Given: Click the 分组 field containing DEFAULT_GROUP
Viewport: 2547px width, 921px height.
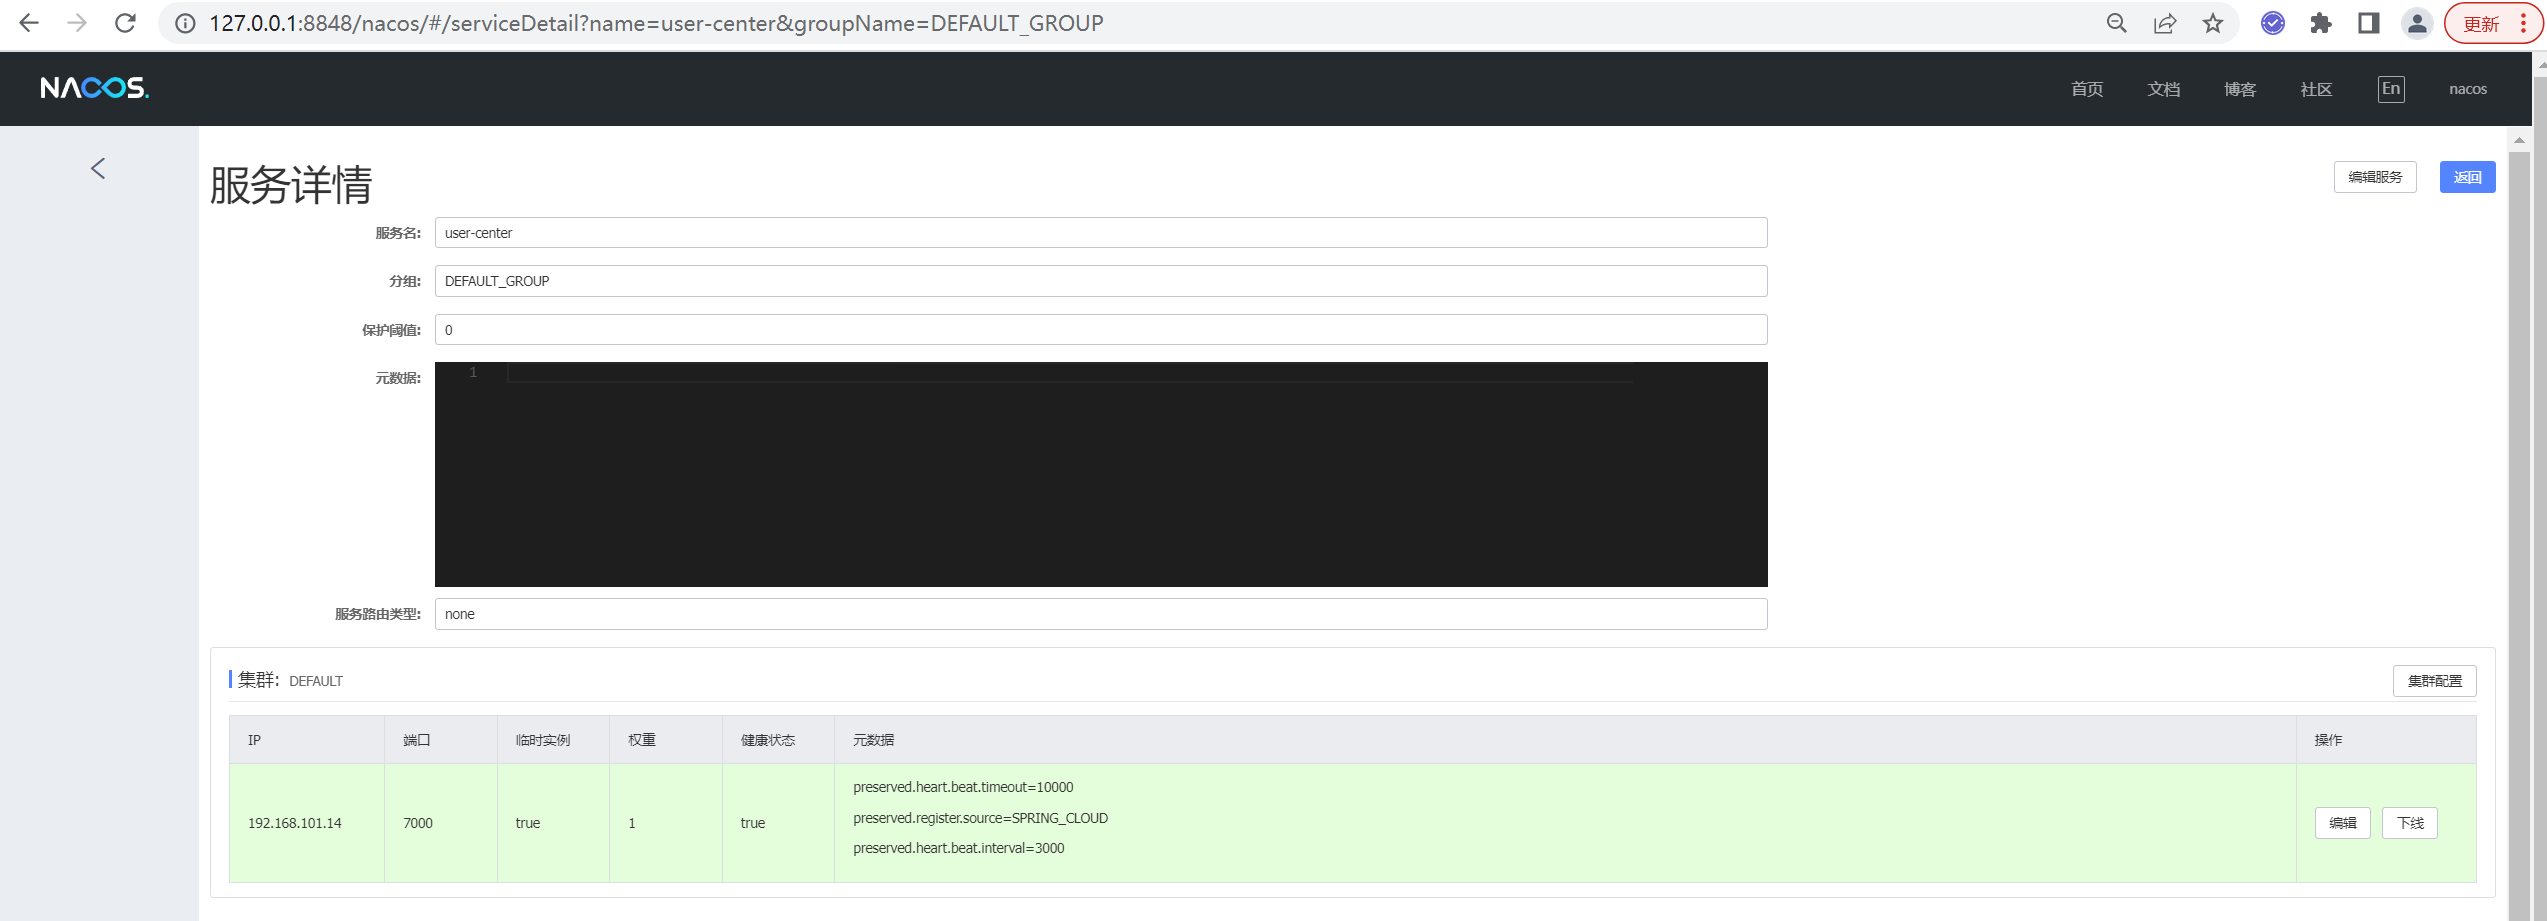Looking at the screenshot, I should click(1101, 281).
